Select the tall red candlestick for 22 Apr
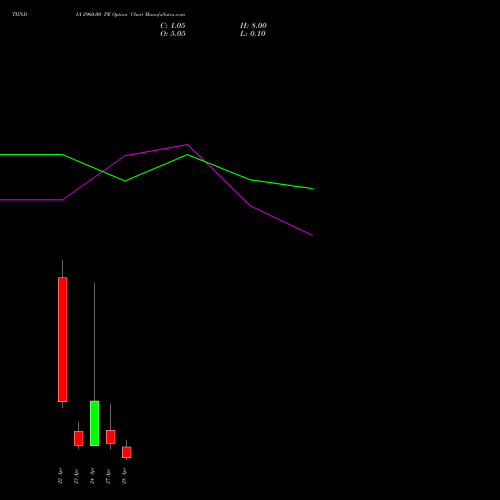 point(63,339)
